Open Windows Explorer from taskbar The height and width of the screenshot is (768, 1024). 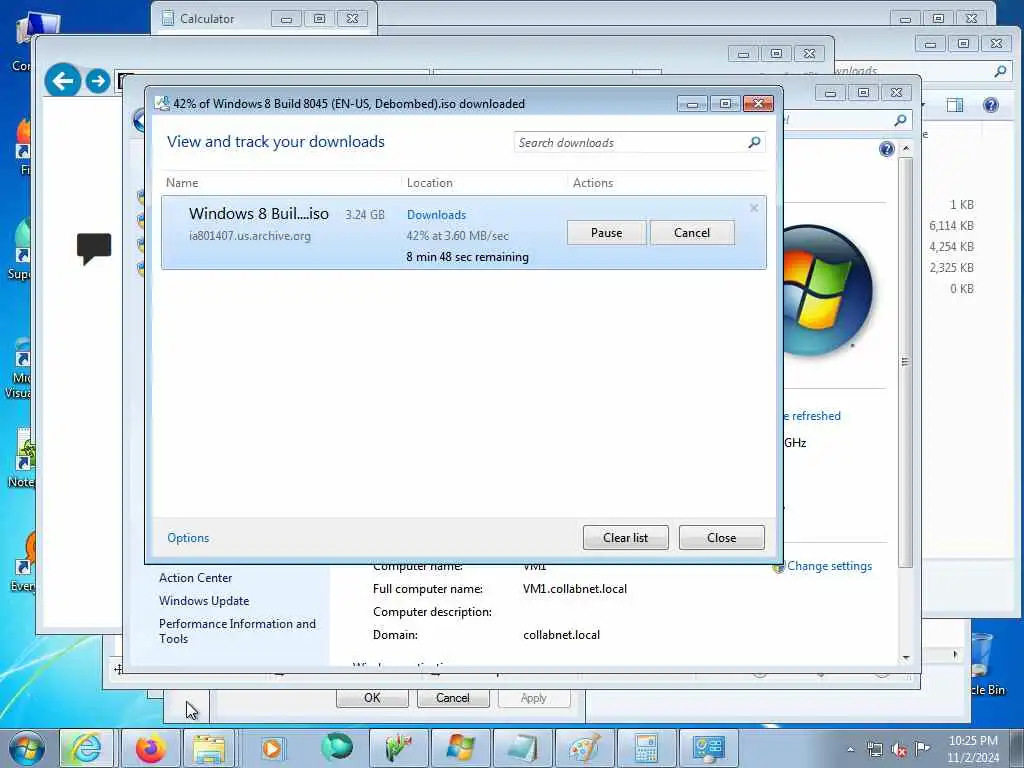point(209,748)
